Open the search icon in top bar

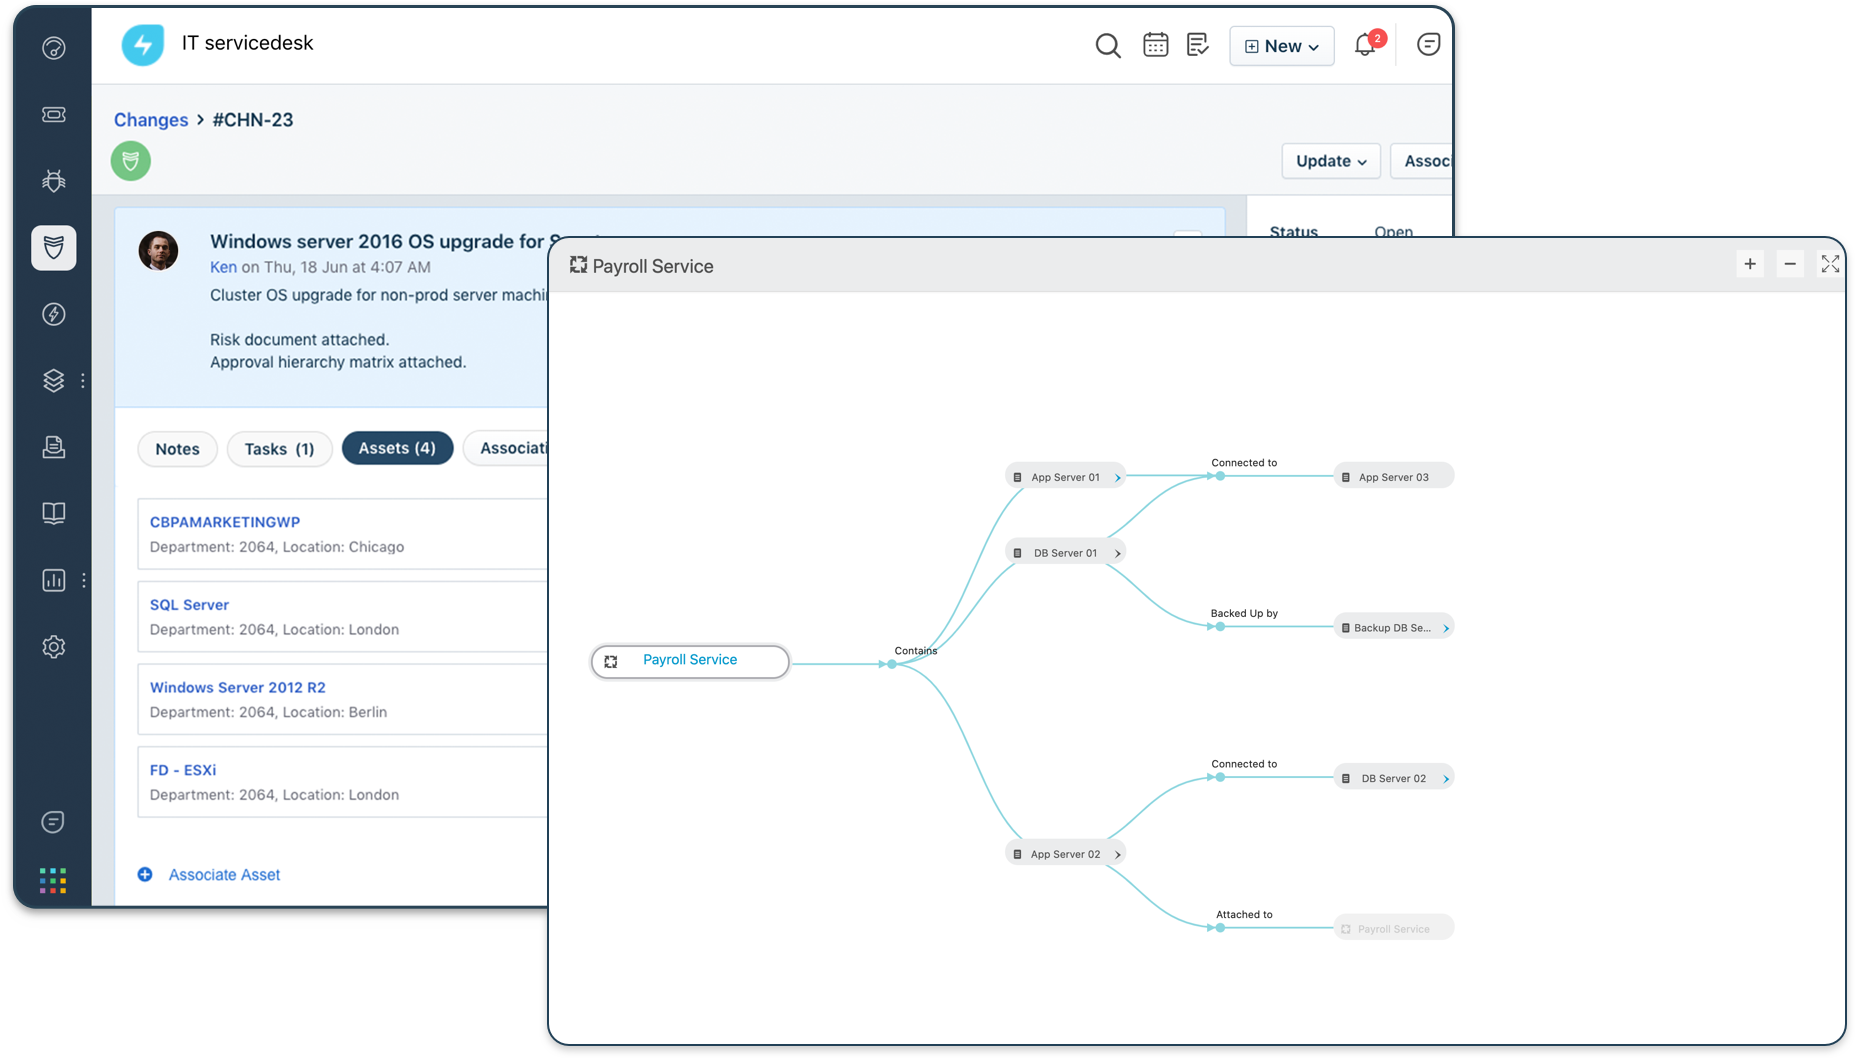(1107, 46)
